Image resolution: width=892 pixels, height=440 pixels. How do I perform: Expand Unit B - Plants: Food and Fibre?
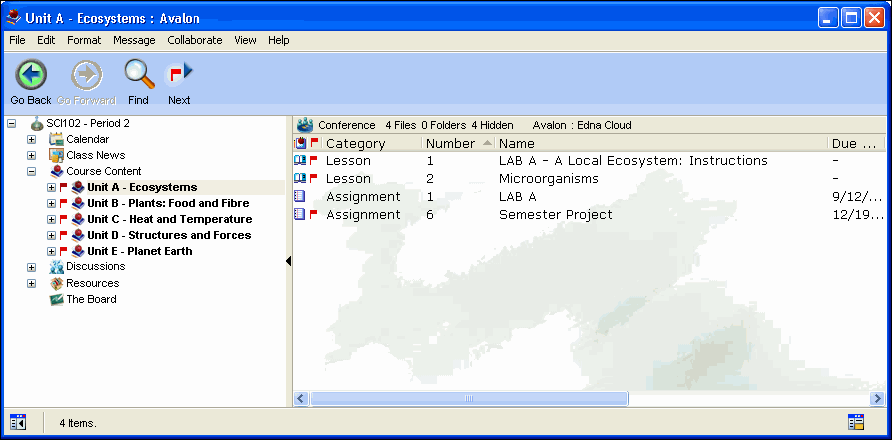point(51,203)
